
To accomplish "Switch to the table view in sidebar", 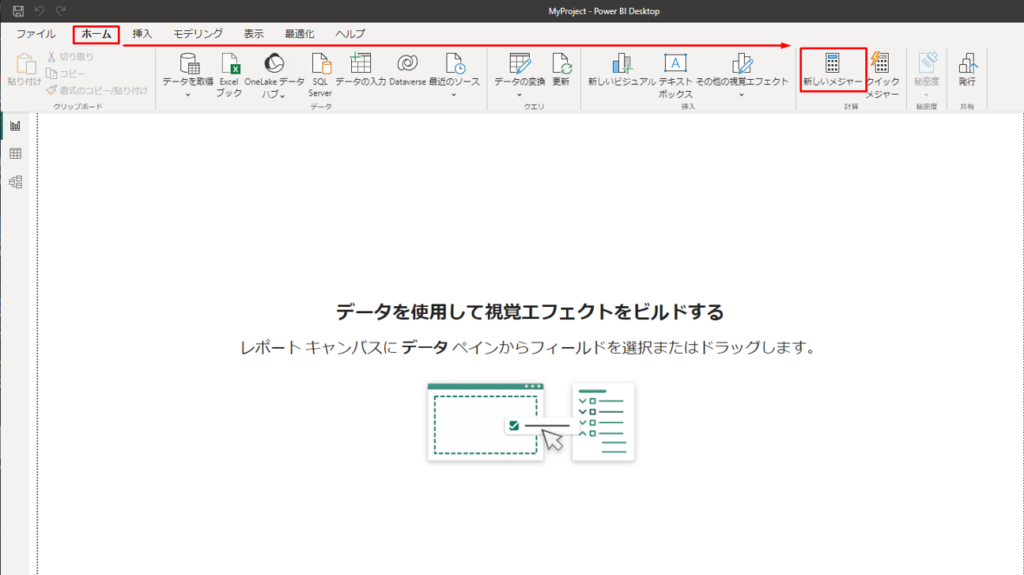I will tap(15, 154).
